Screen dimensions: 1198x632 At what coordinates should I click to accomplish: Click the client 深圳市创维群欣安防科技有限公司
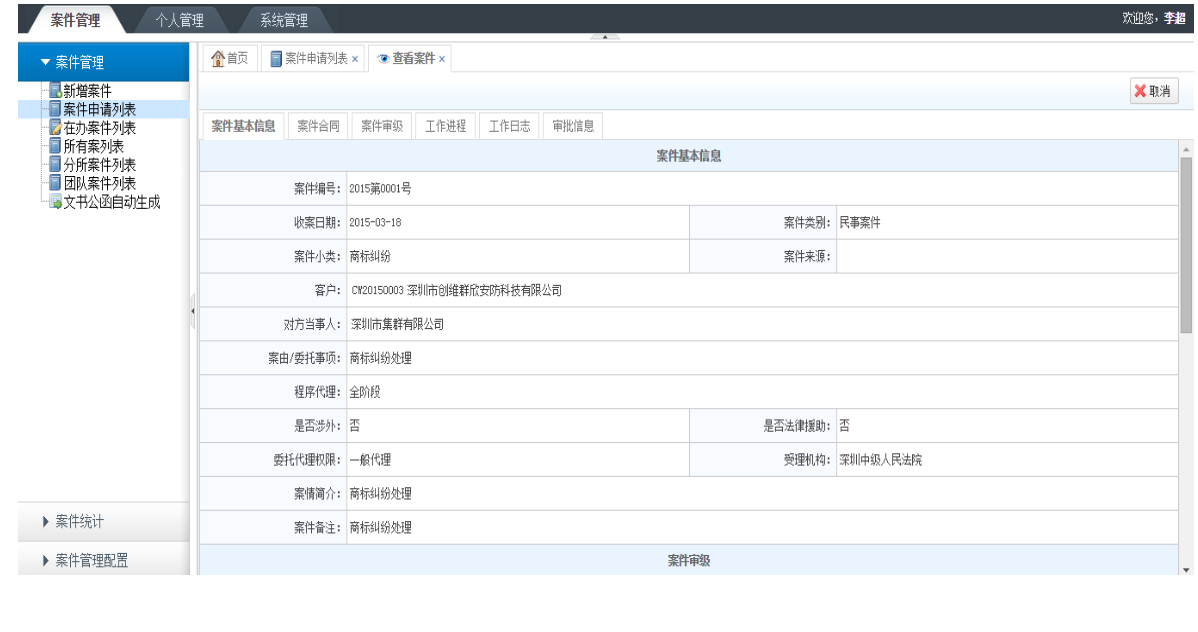click(x=484, y=290)
